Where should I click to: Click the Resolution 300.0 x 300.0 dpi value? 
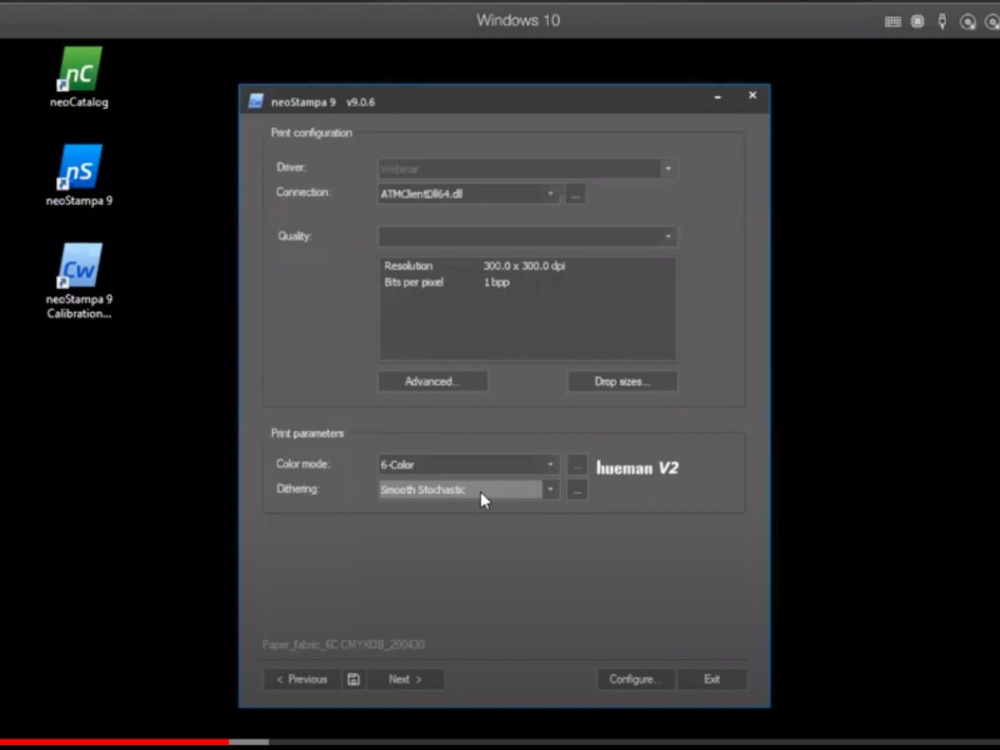coord(524,266)
